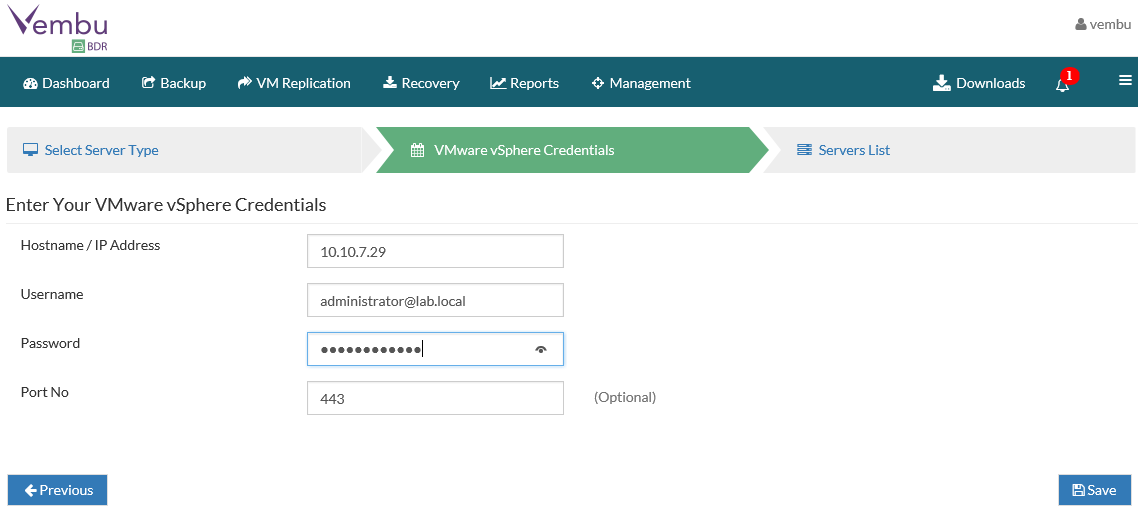Open the vembu user account menu
Screen dimensions: 1138x521
pos(1103,24)
